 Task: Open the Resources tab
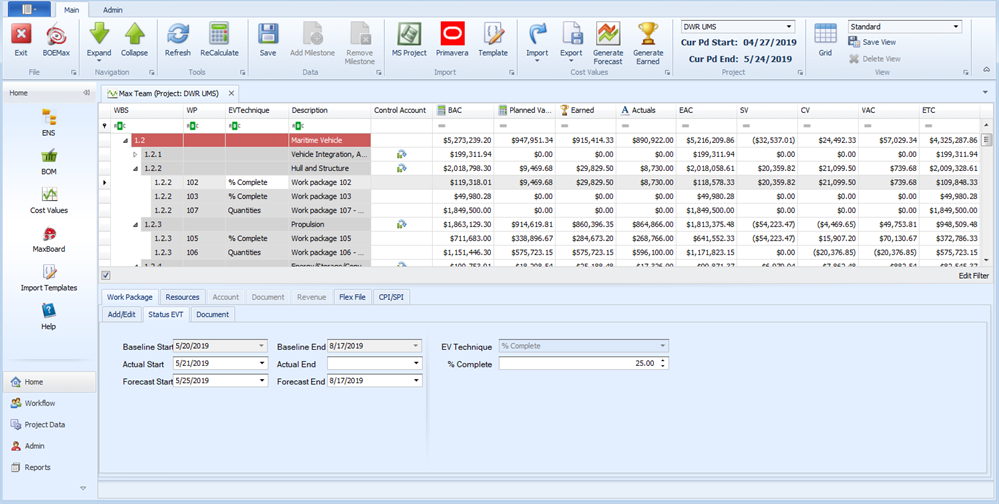[182, 297]
